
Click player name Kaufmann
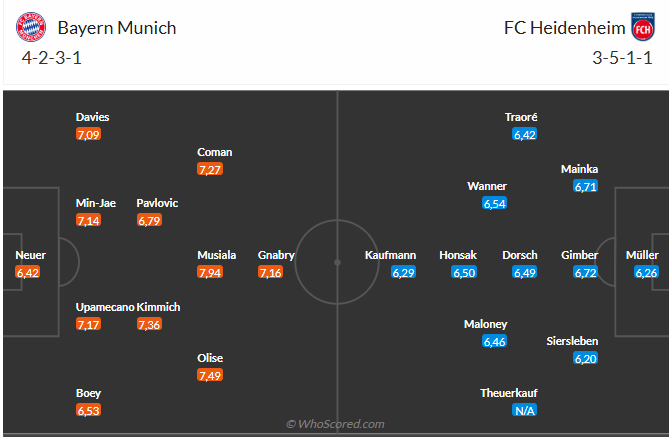(389, 255)
